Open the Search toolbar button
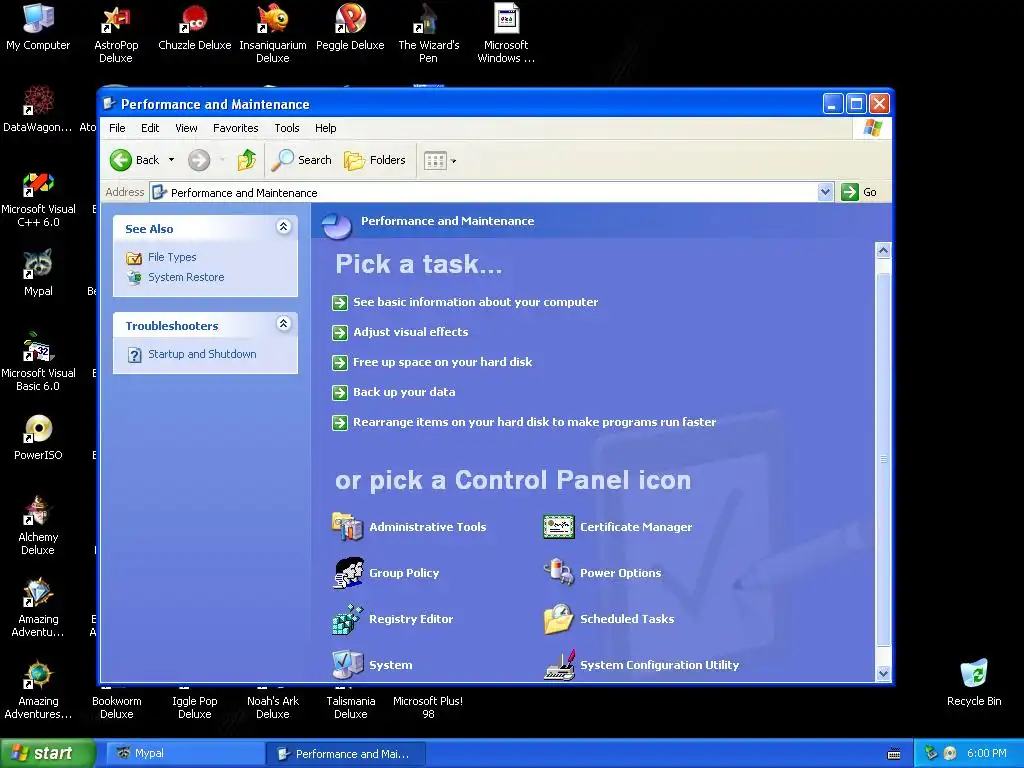 pyautogui.click(x=301, y=160)
